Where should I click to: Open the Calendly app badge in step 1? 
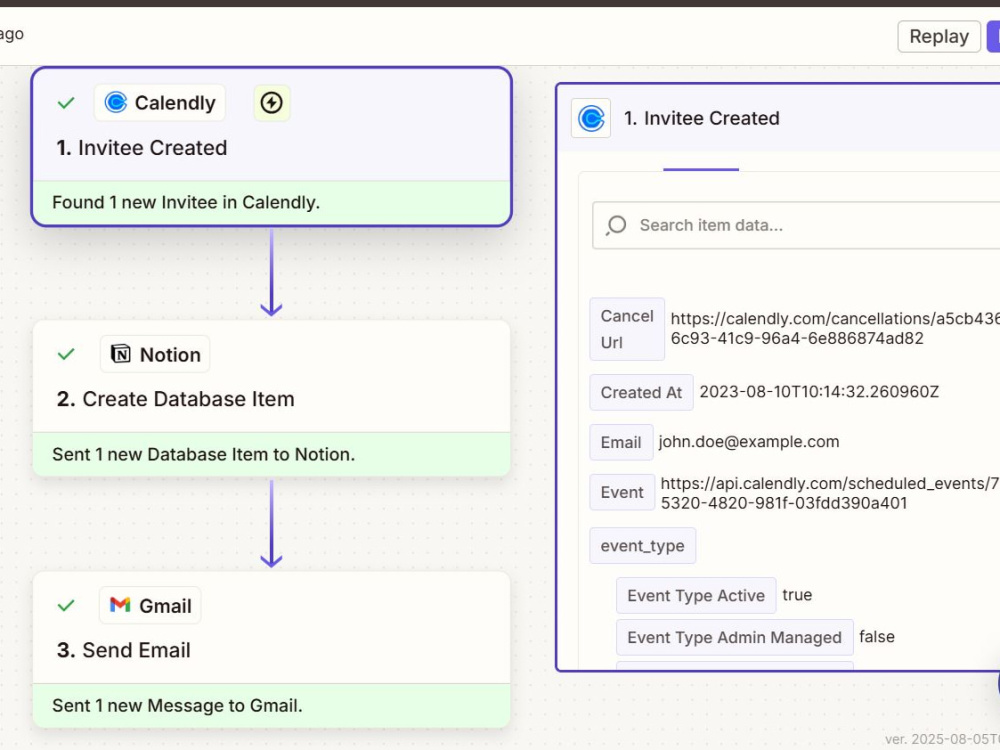point(159,103)
